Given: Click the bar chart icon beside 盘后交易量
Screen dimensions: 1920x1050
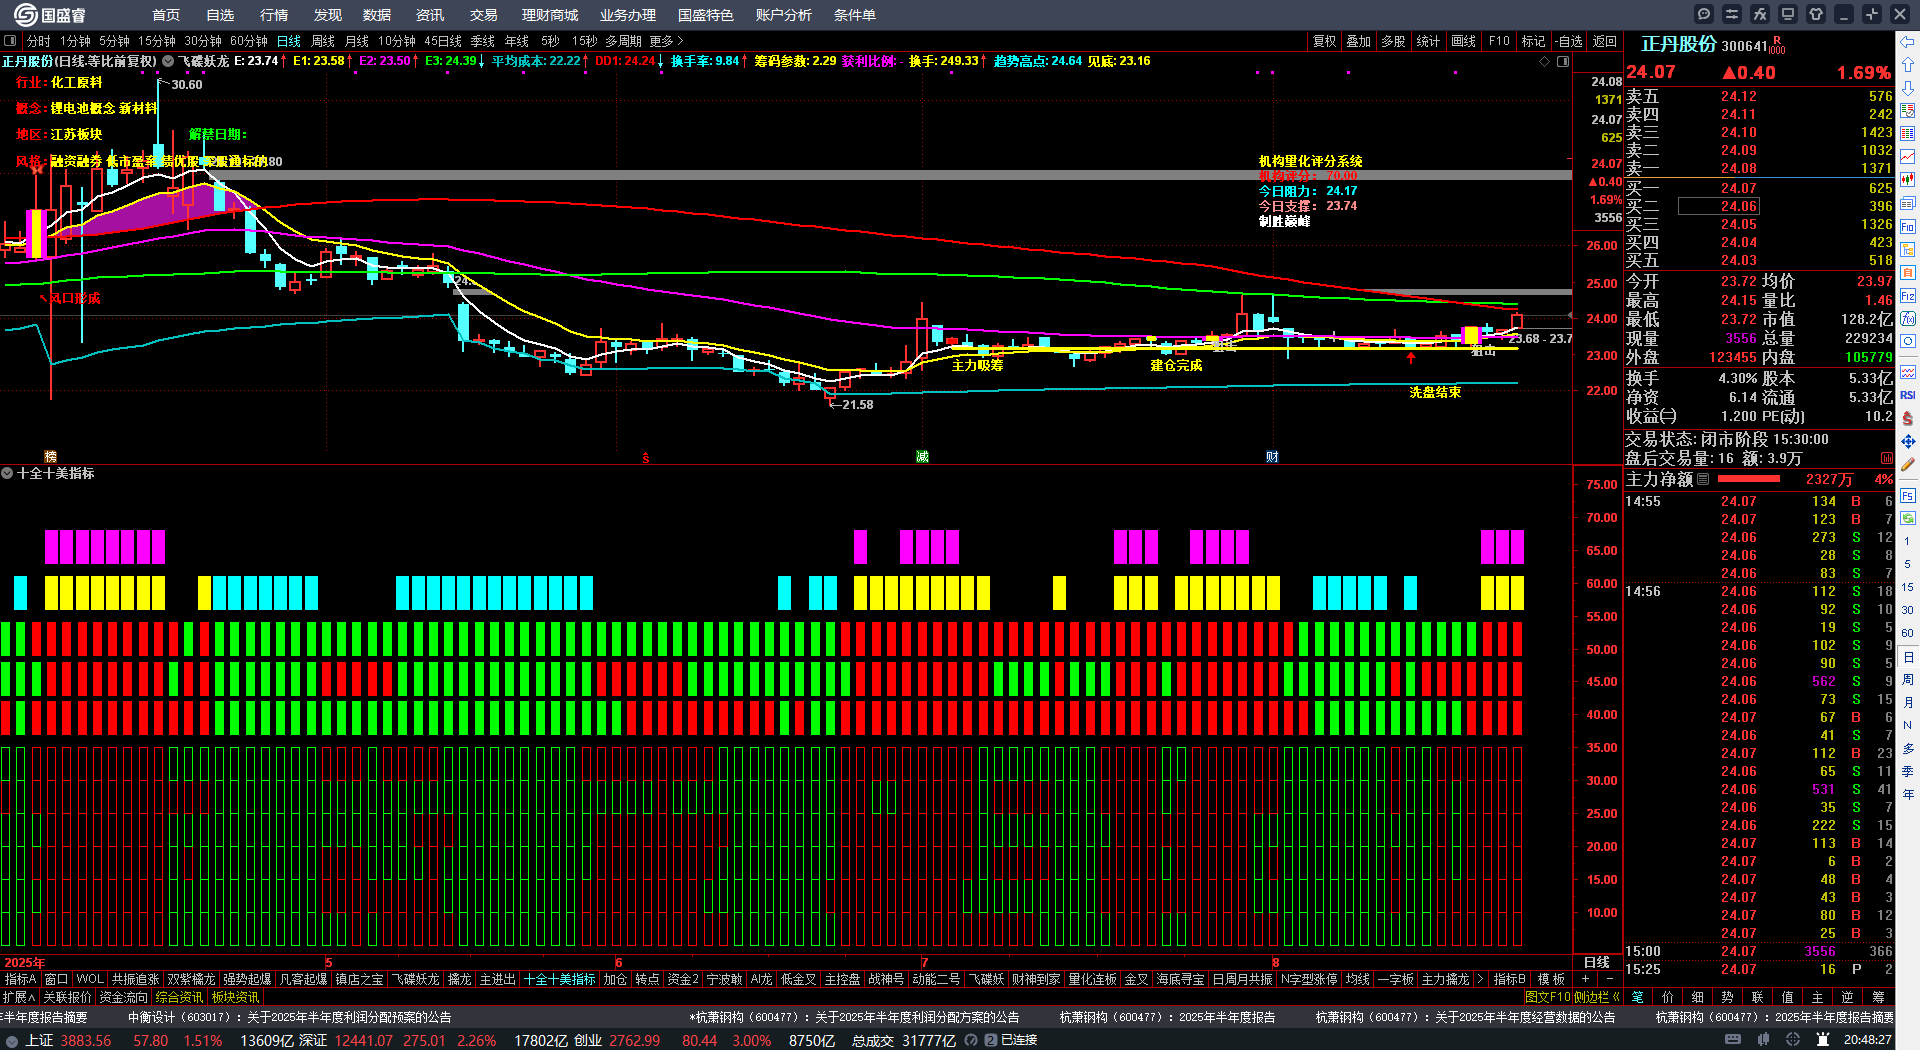Looking at the screenshot, I should pos(1887,458).
